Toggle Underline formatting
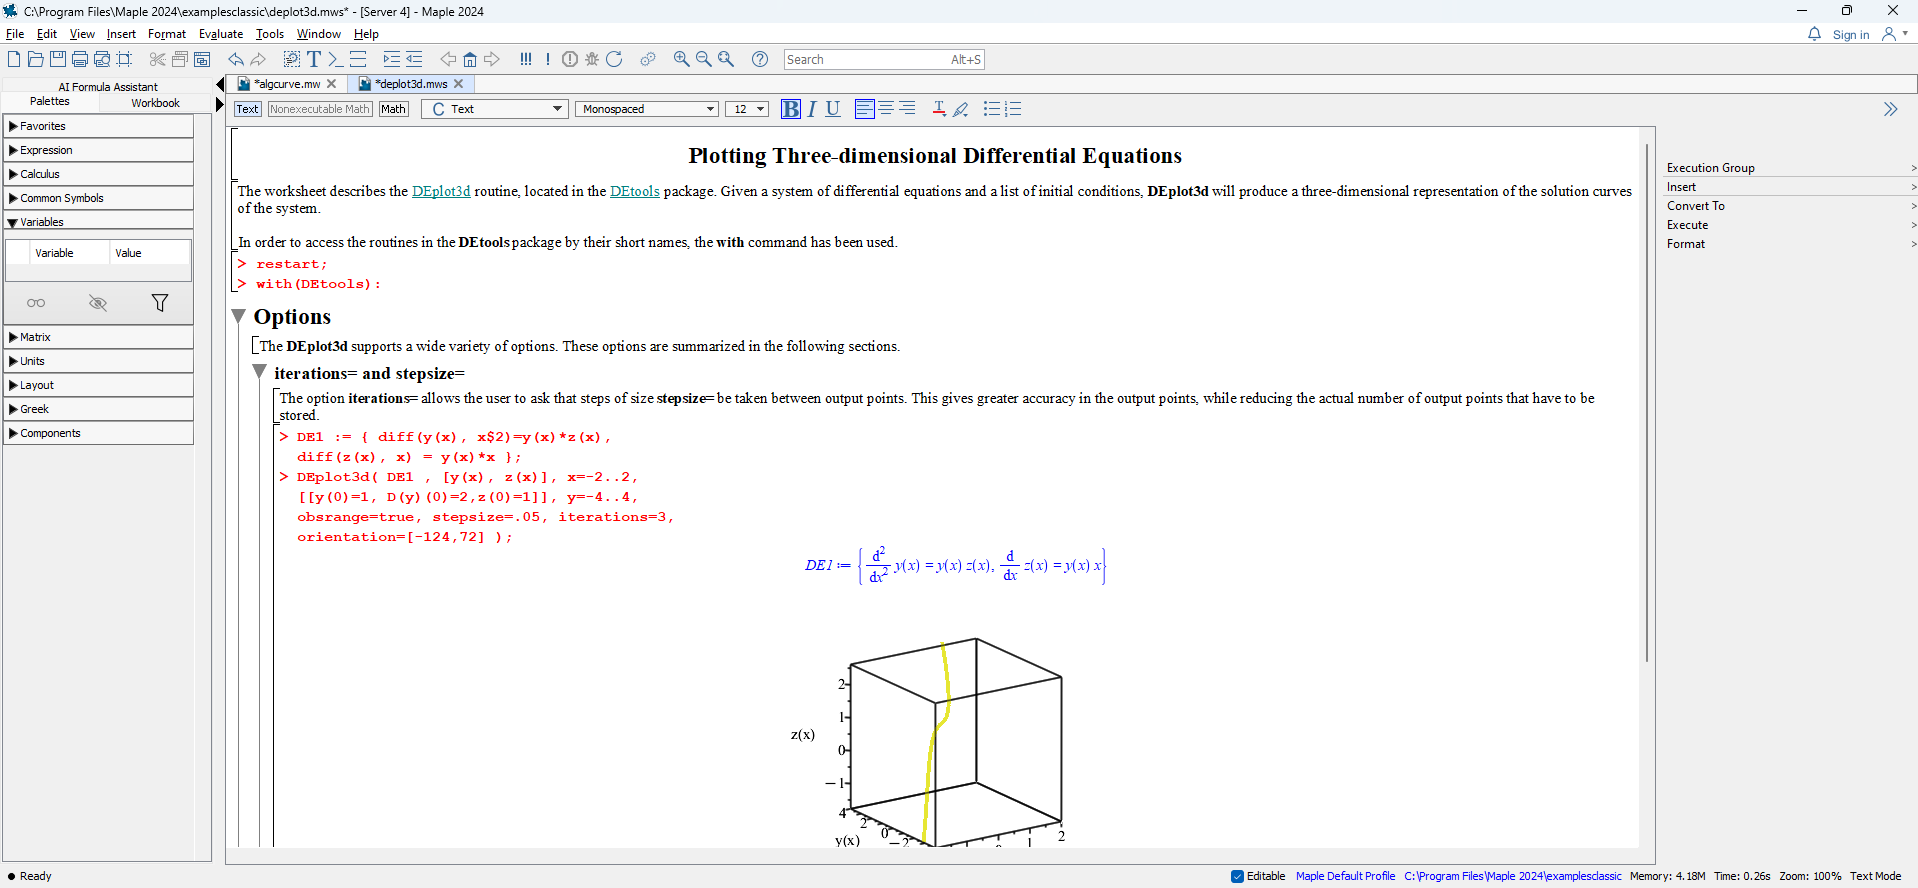This screenshot has height=888, width=1918. [833, 109]
